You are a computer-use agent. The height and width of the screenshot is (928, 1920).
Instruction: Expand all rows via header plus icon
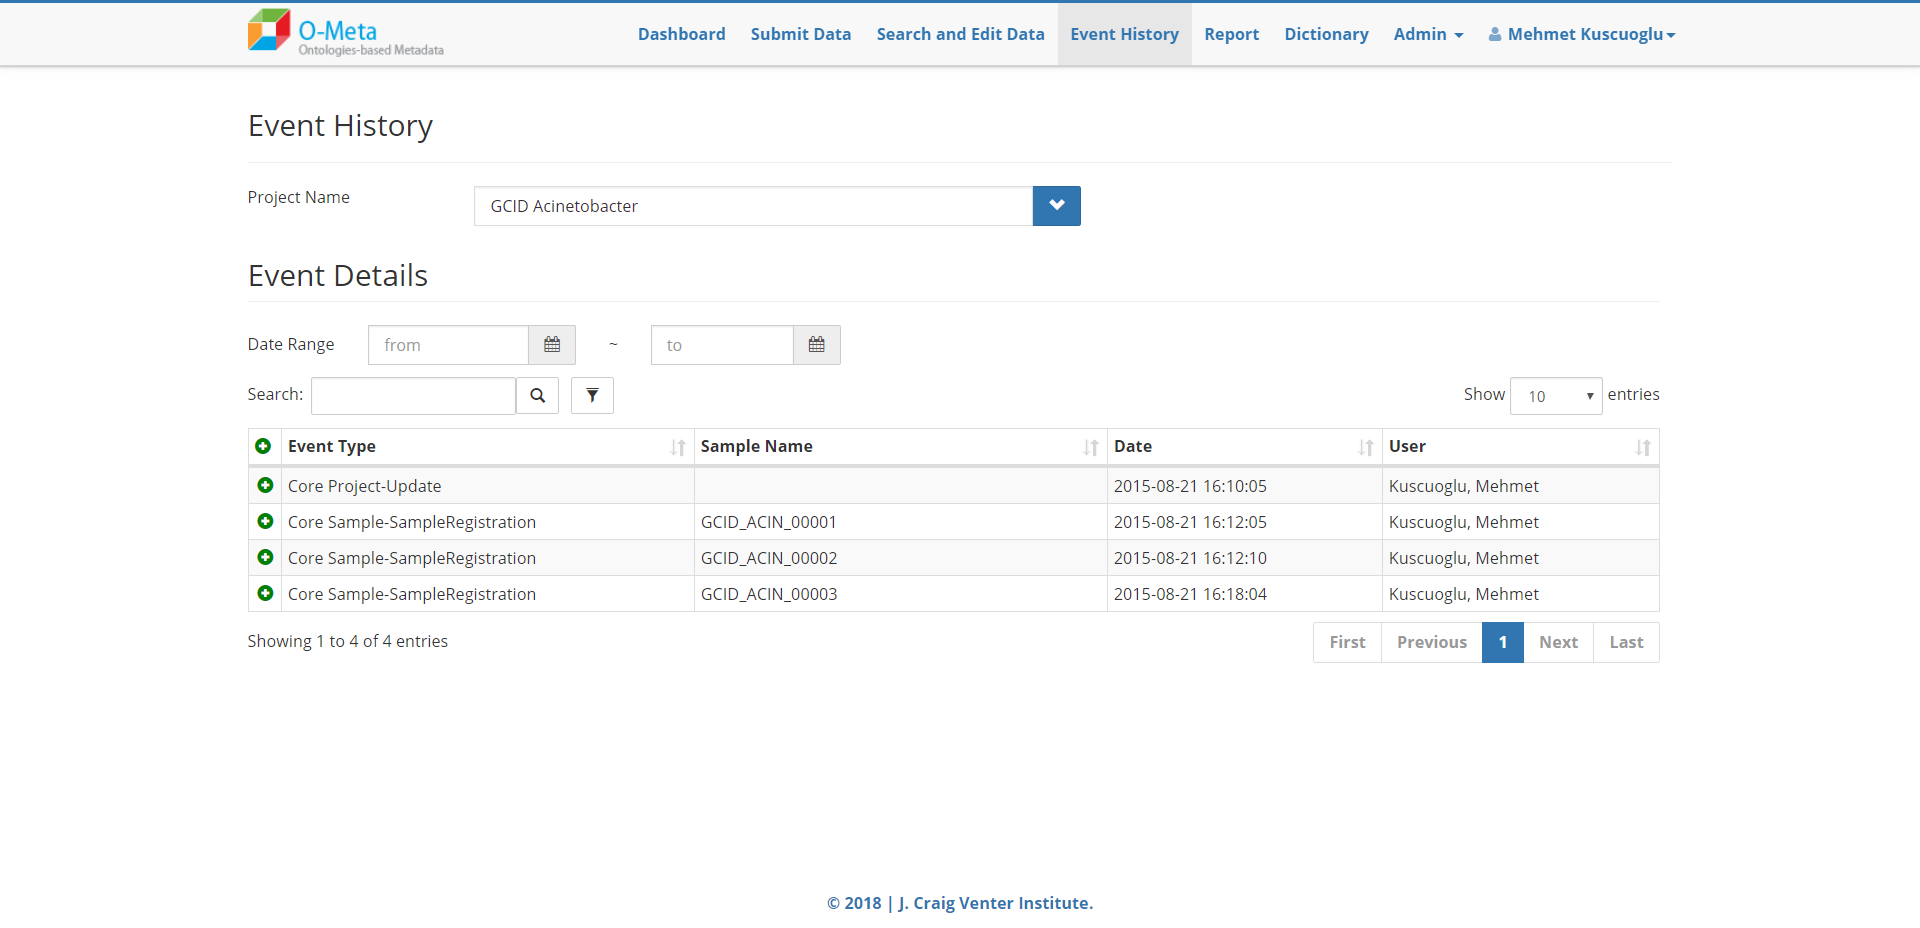point(263,446)
